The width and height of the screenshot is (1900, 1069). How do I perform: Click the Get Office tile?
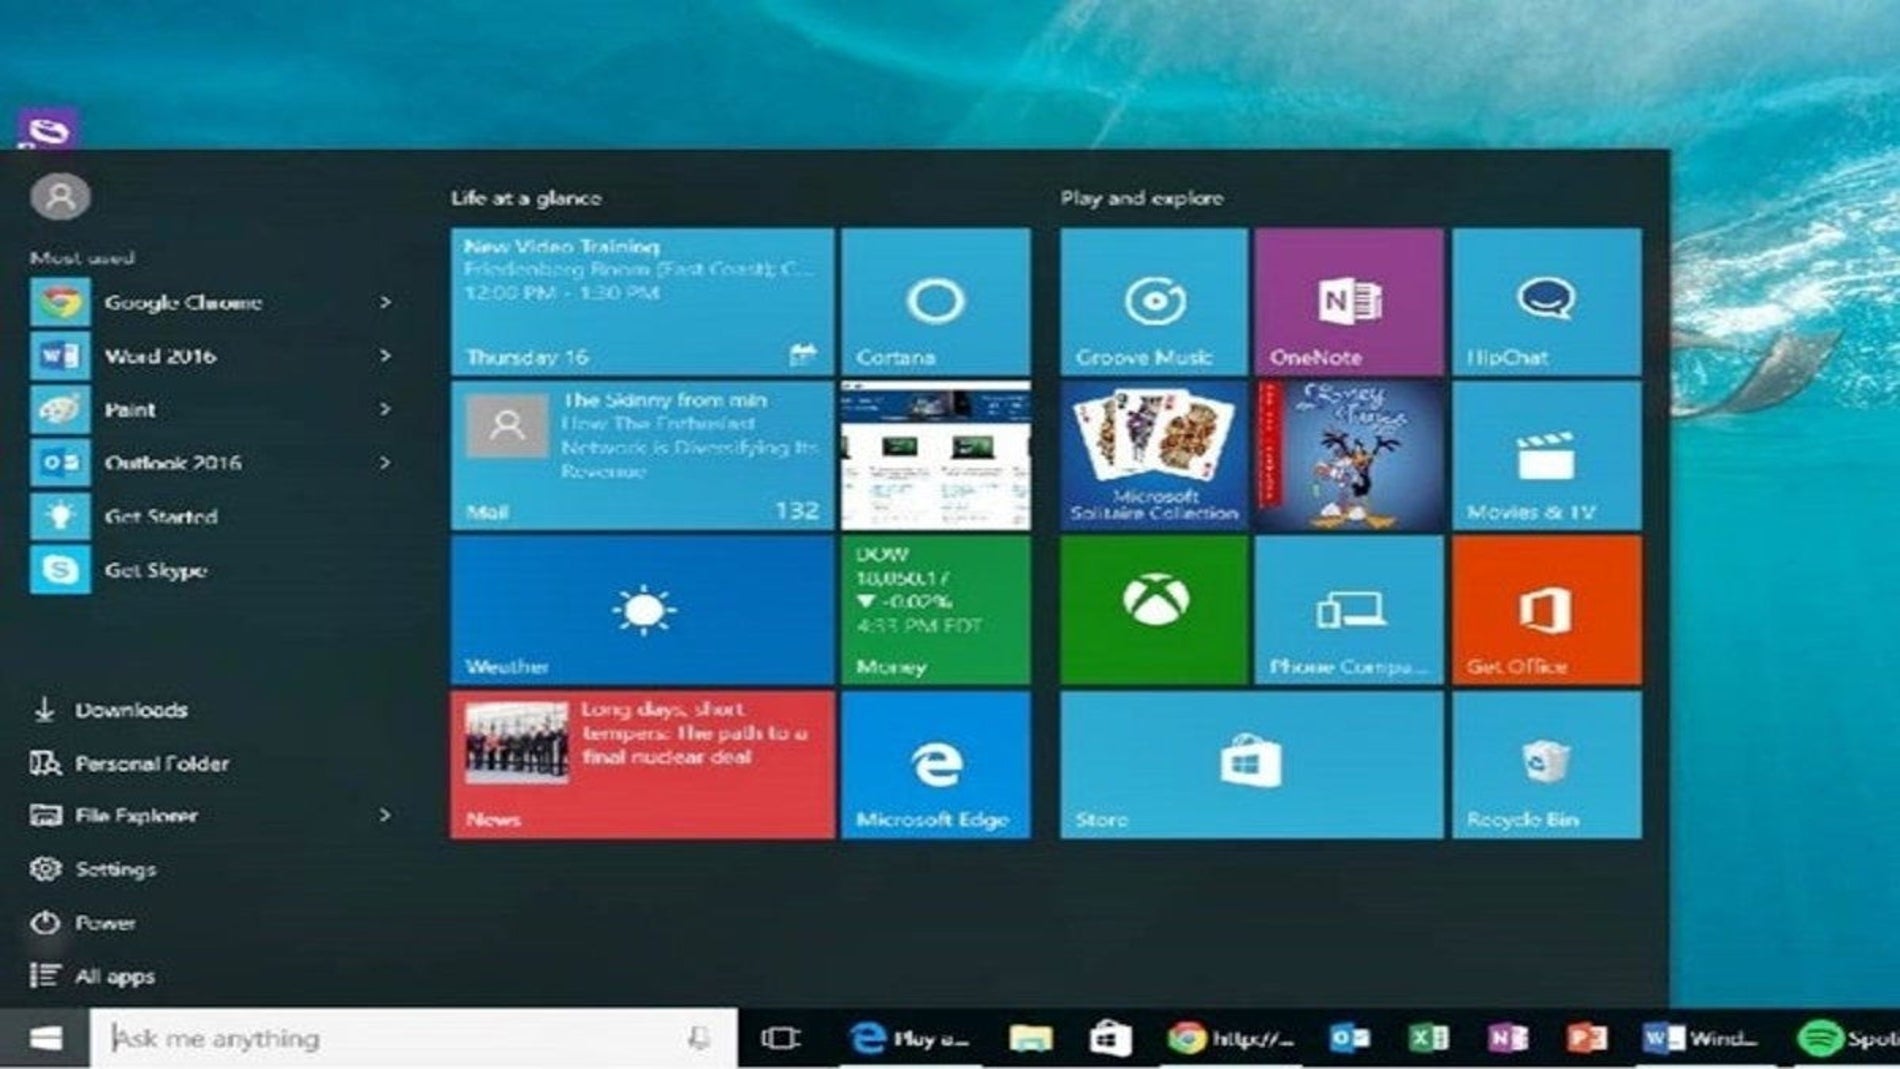click(x=1547, y=610)
